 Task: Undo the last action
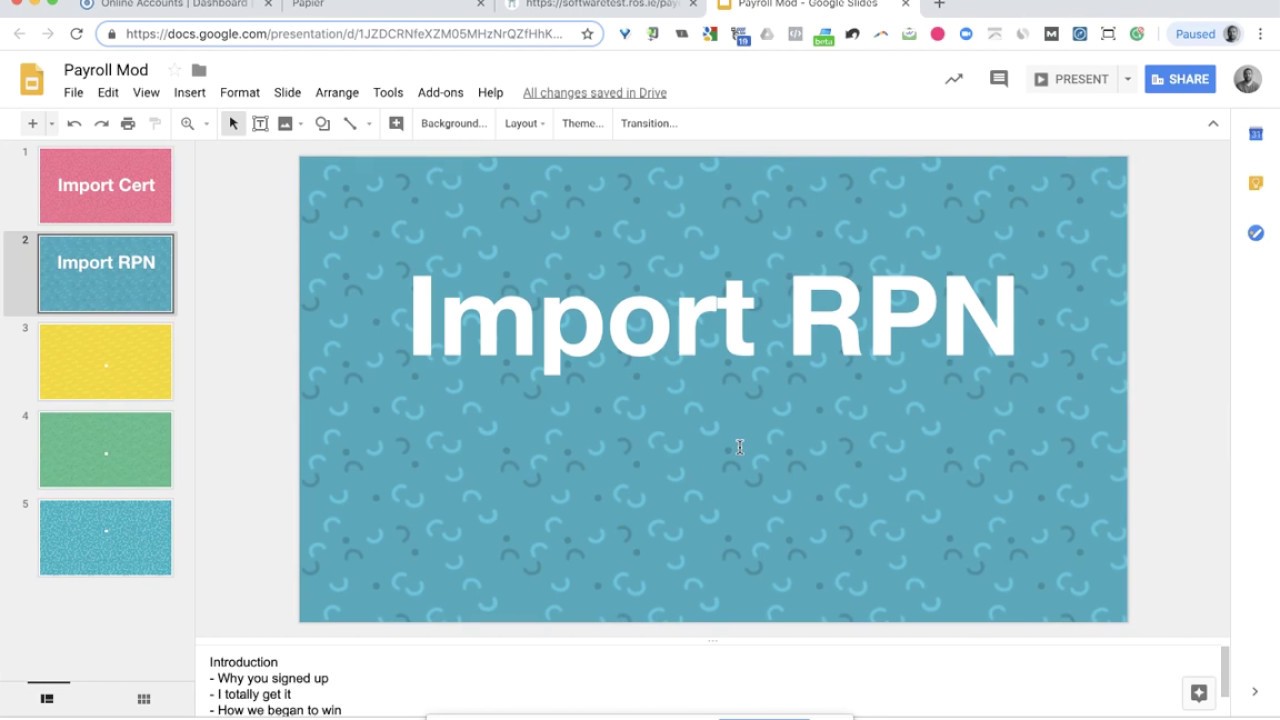[x=74, y=123]
